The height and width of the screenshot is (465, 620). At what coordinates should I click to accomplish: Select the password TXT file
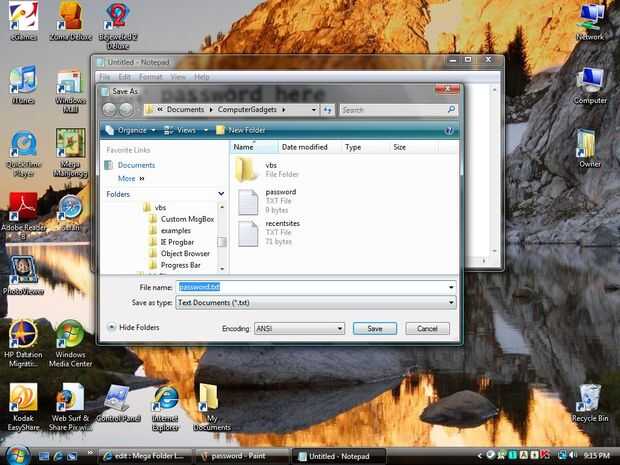[x=267, y=201]
